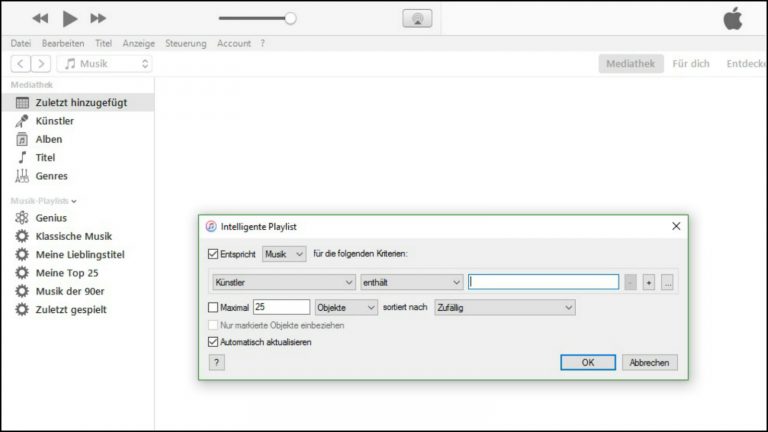Enable the Maximal limit checkbox

coord(212,307)
